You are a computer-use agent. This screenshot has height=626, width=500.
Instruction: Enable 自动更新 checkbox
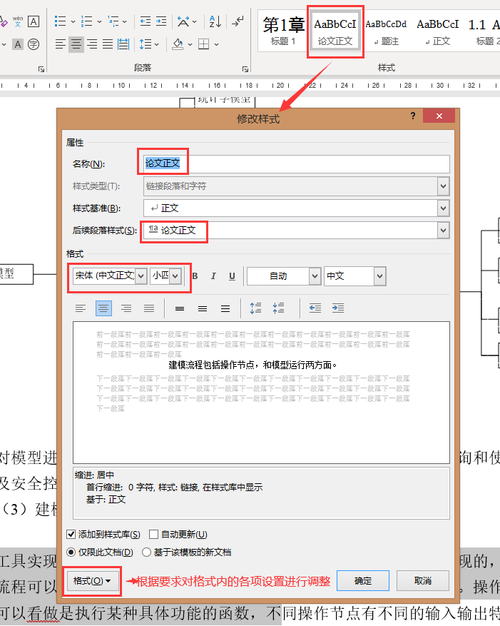click(x=154, y=534)
